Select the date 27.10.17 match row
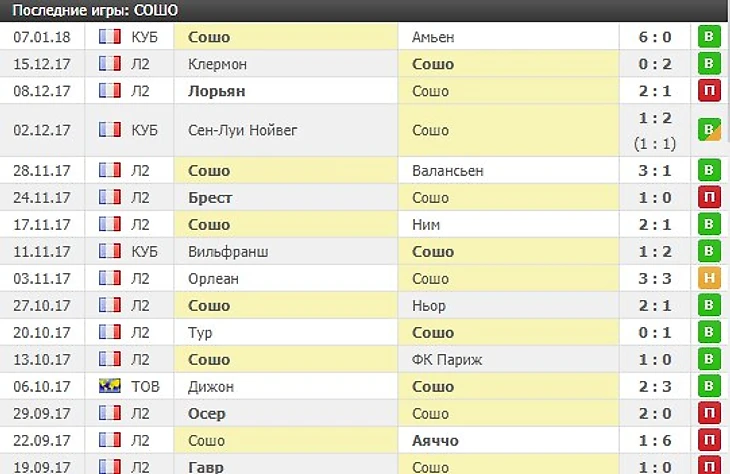This screenshot has height=474, width=730. click(x=42, y=306)
